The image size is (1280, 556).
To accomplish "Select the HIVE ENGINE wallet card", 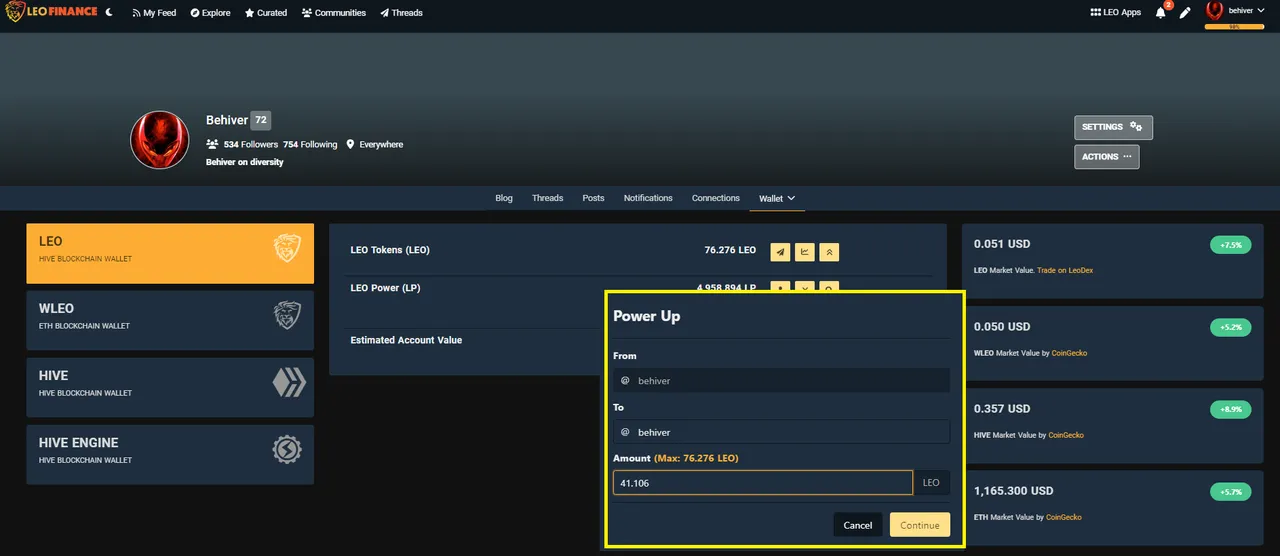I will click(x=170, y=454).
